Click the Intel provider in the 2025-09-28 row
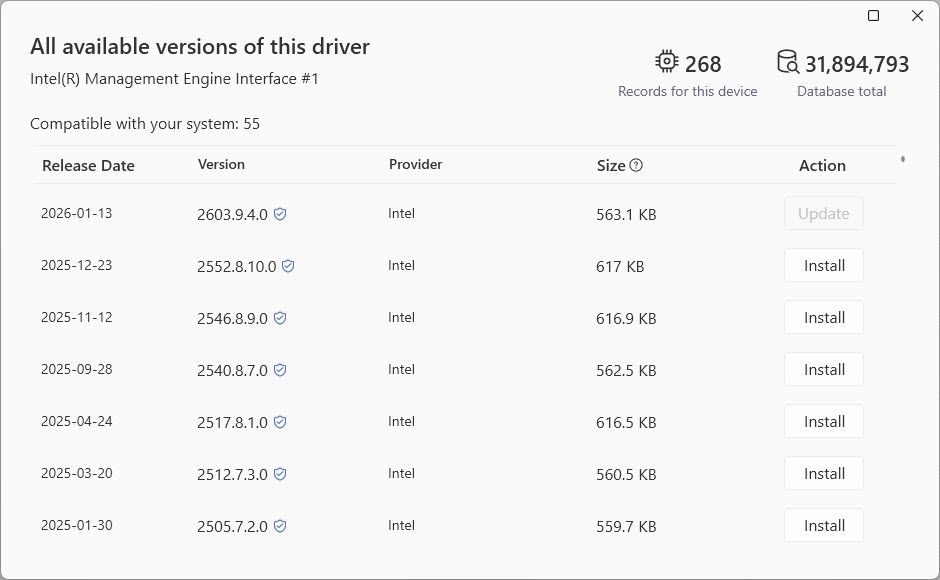 (x=401, y=369)
